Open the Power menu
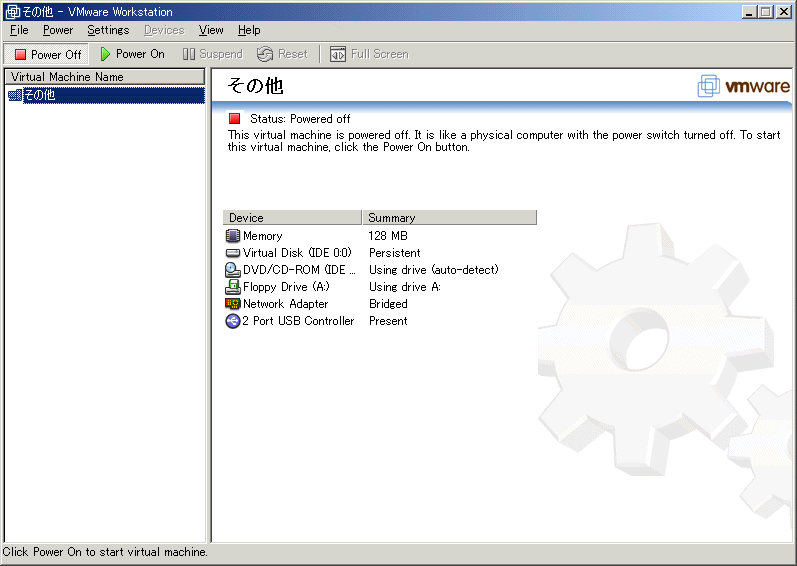 tap(58, 30)
